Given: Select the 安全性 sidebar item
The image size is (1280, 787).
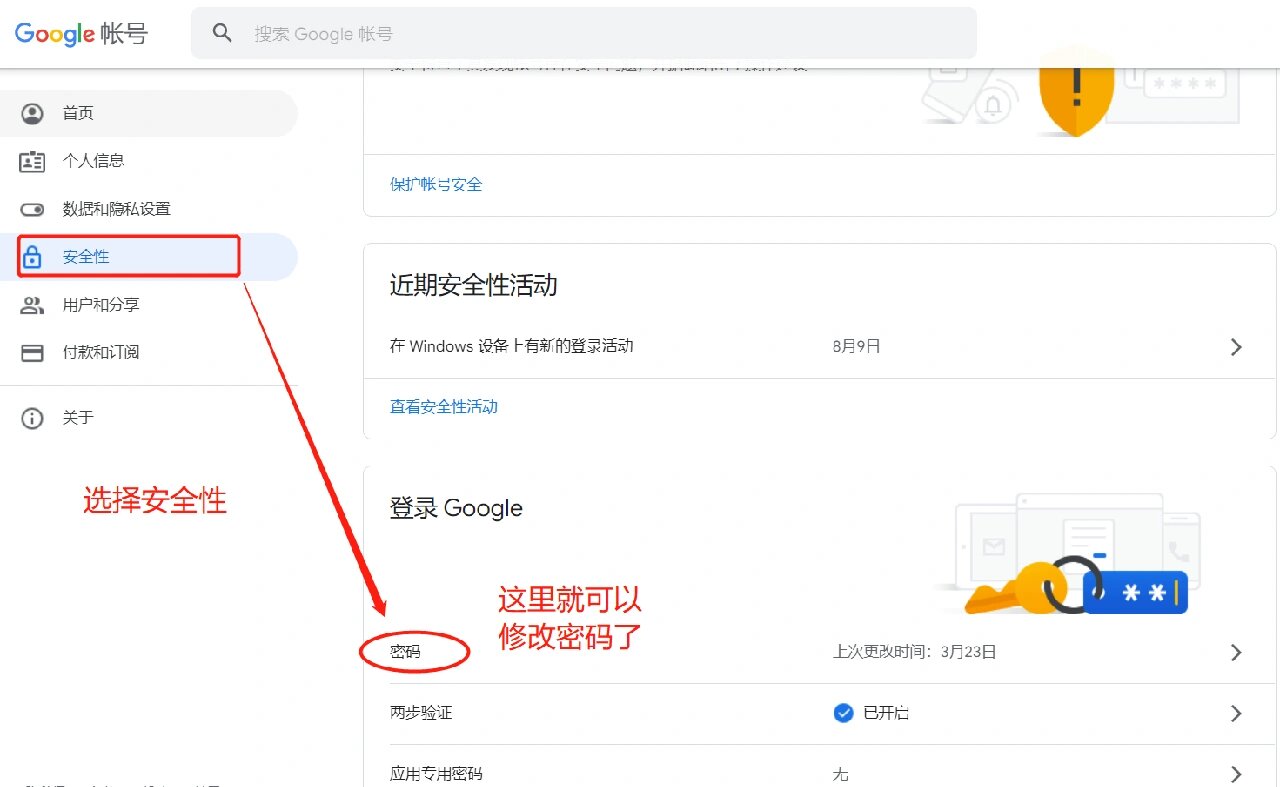Looking at the screenshot, I should 149,257.
